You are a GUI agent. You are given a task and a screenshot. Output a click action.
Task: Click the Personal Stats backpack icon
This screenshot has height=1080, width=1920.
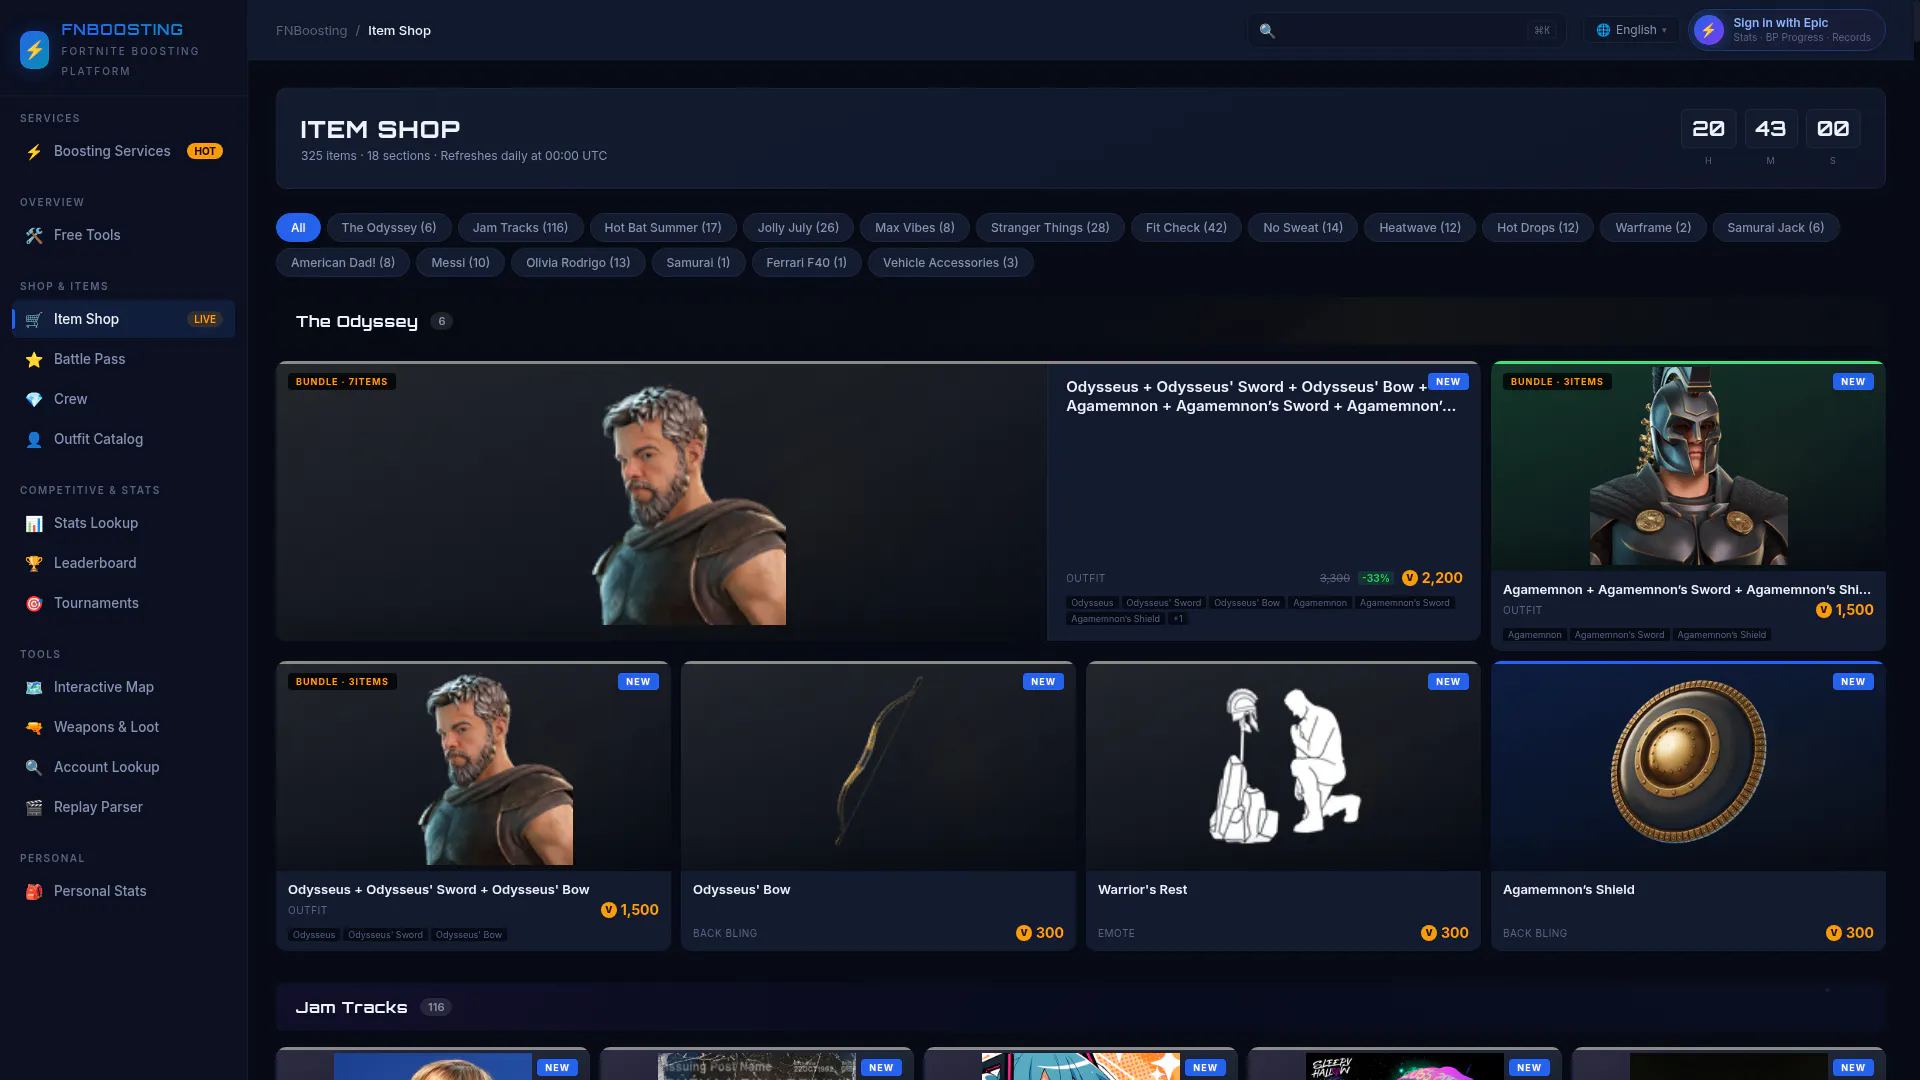click(34, 892)
